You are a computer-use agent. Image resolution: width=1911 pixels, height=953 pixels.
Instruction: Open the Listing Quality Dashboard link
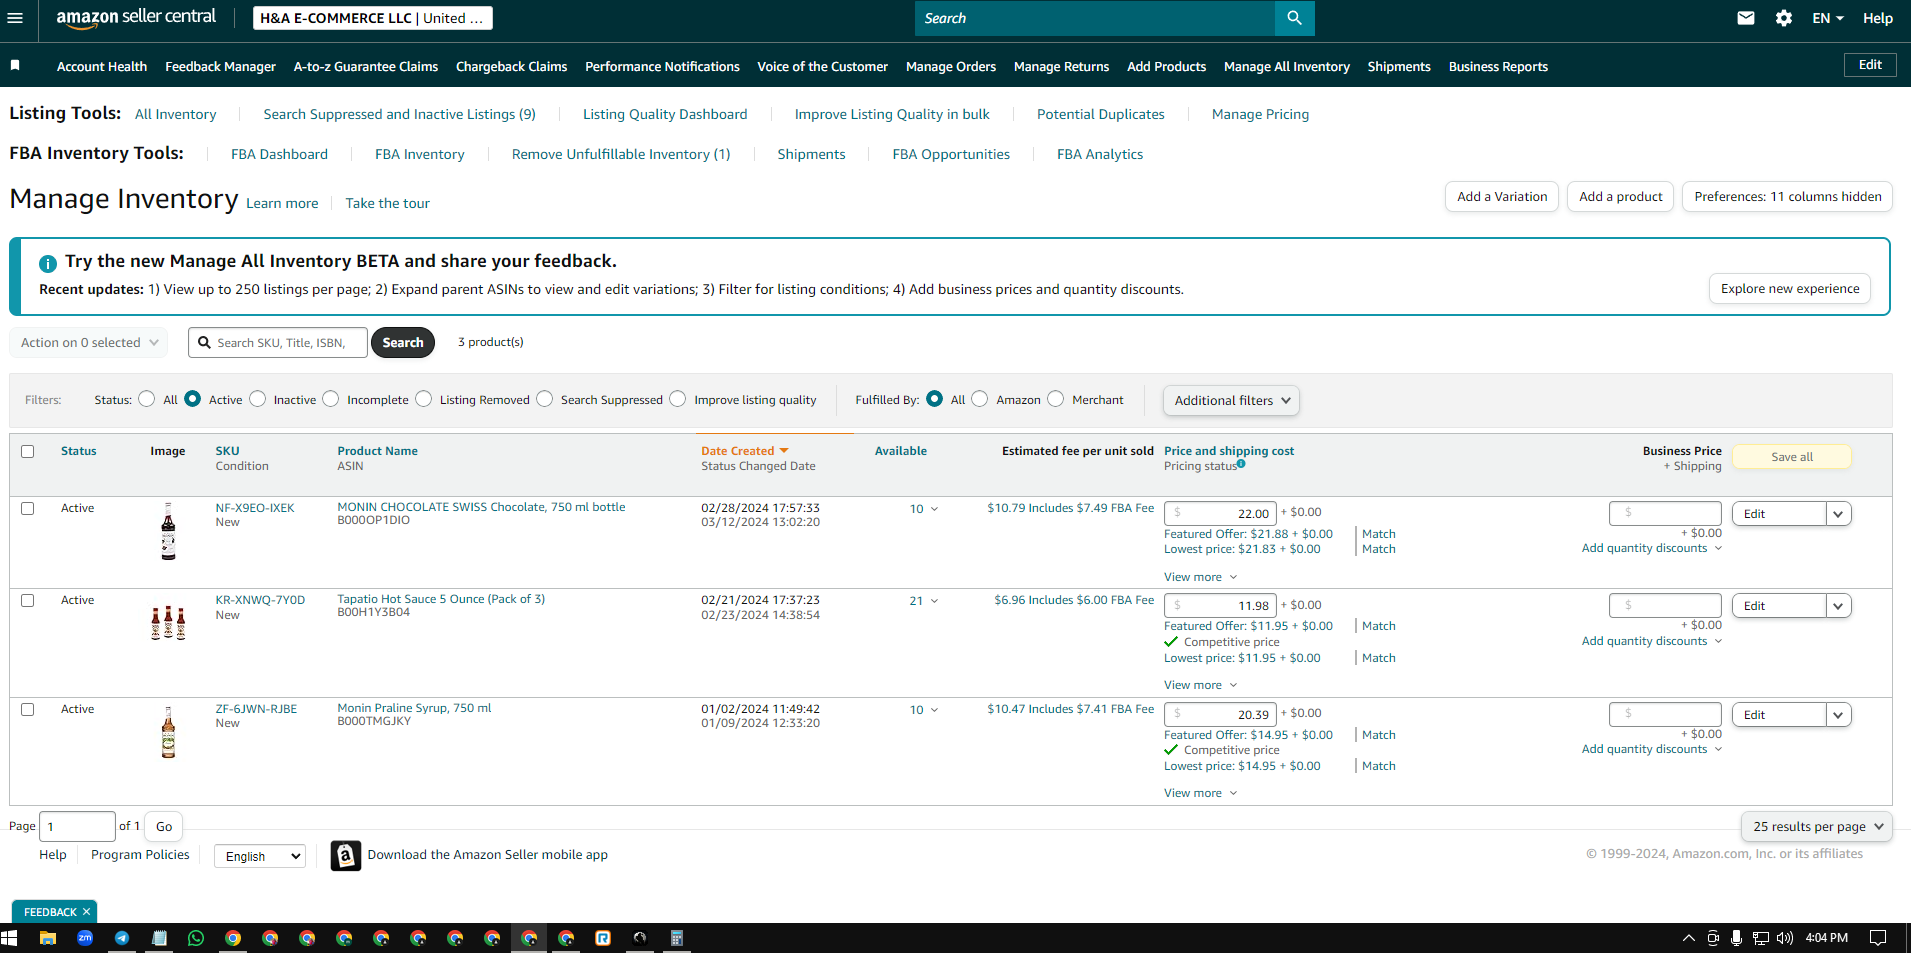tap(665, 114)
